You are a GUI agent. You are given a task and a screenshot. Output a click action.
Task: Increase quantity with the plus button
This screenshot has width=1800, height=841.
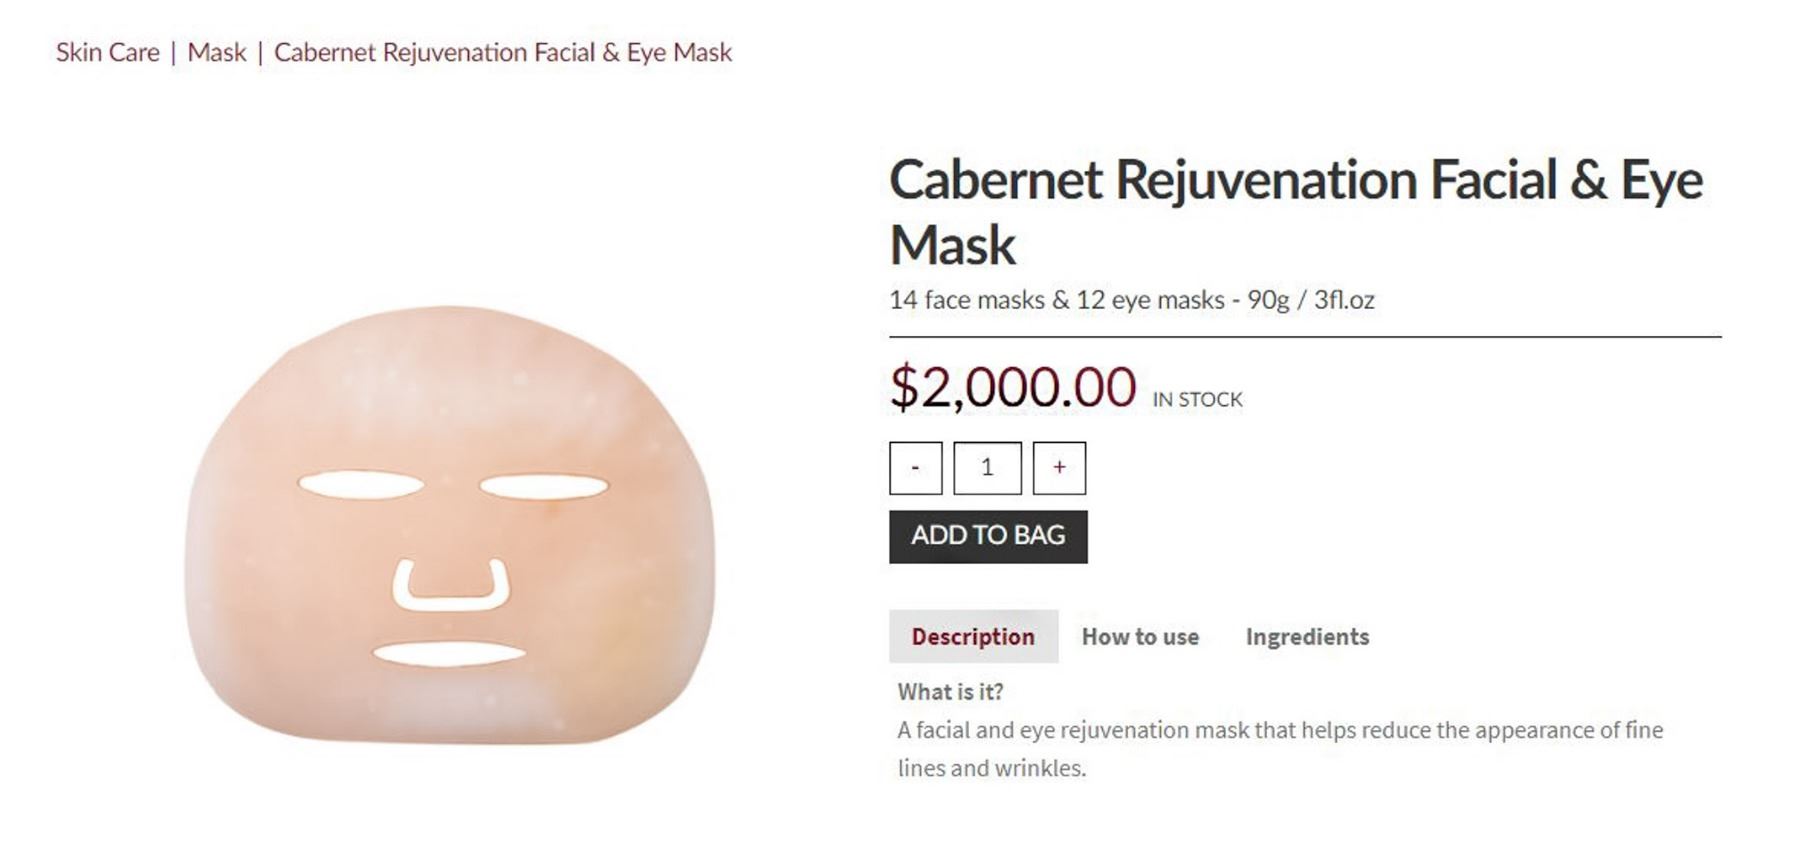(1059, 468)
